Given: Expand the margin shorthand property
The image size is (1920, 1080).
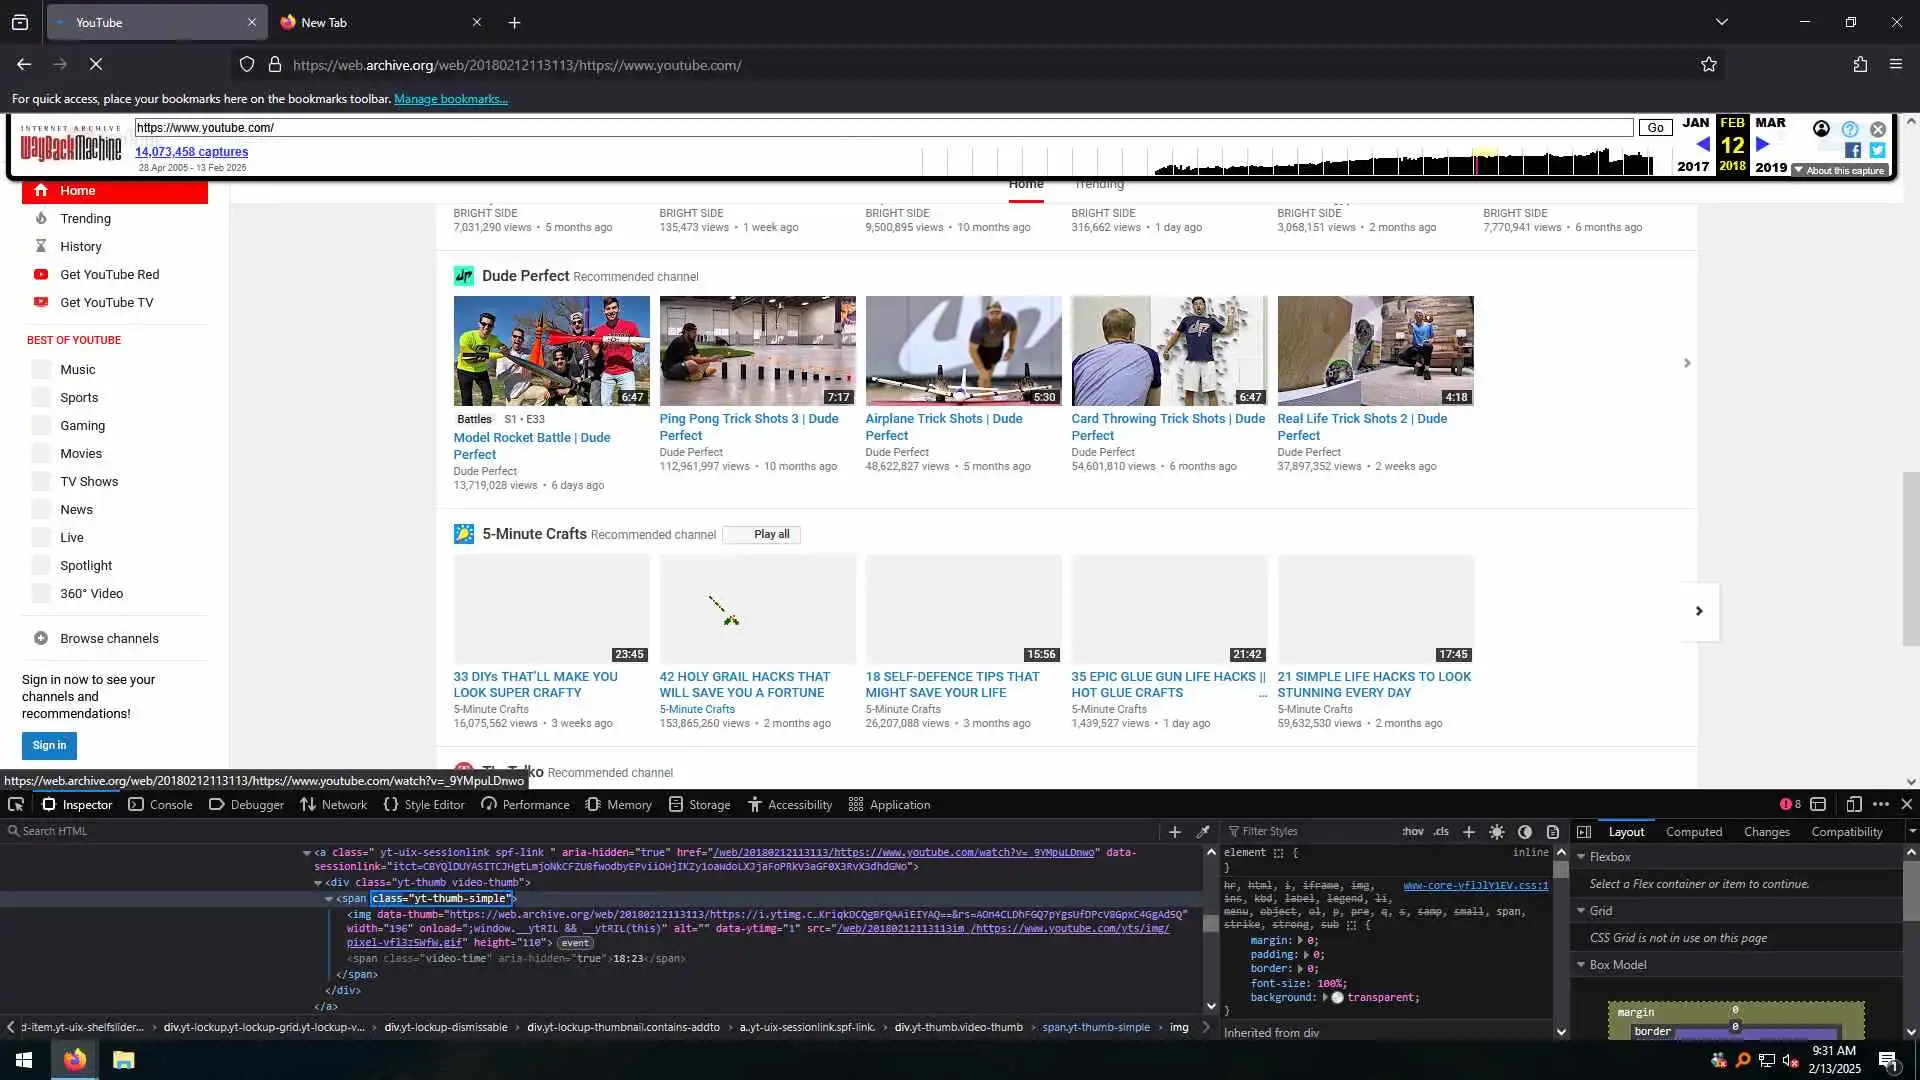Looking at the screenshot, I should coord(1300,941).
